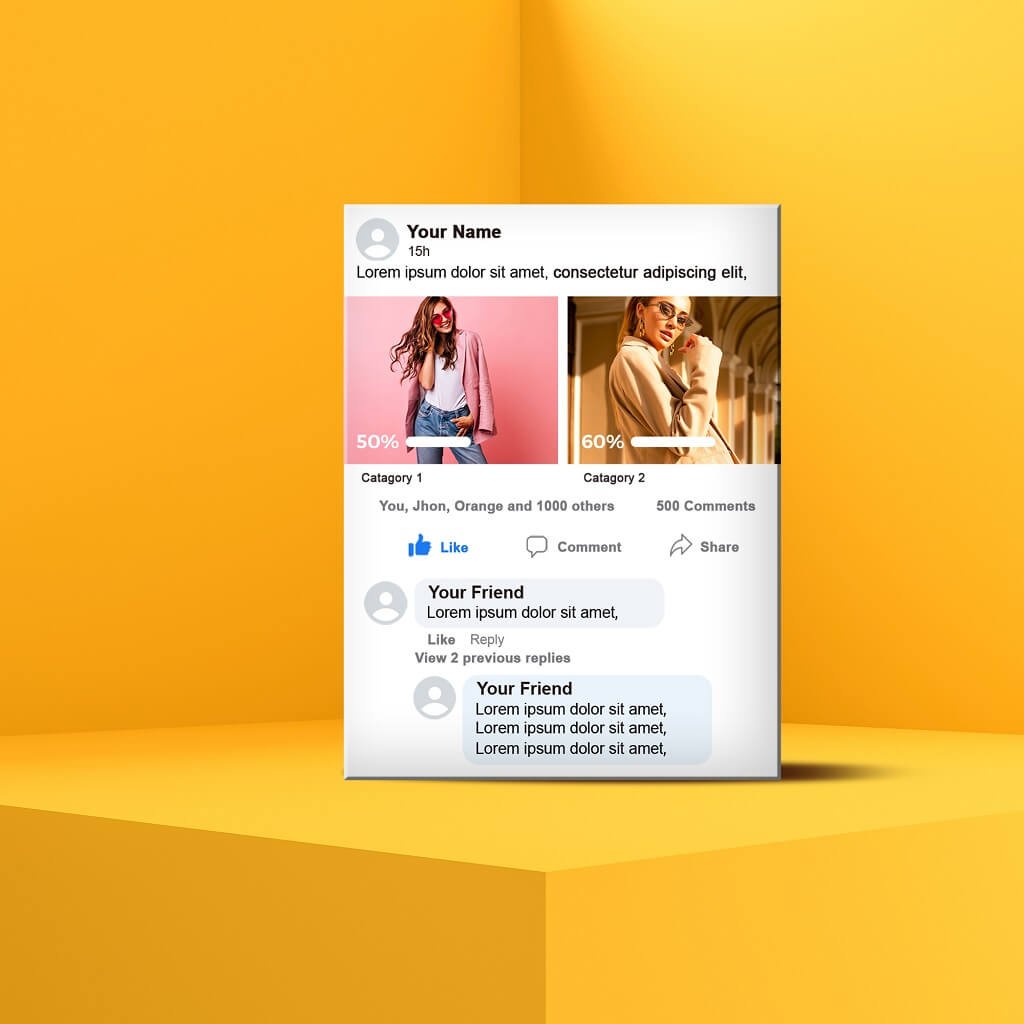Open the reply's Your Friend name

524,689
